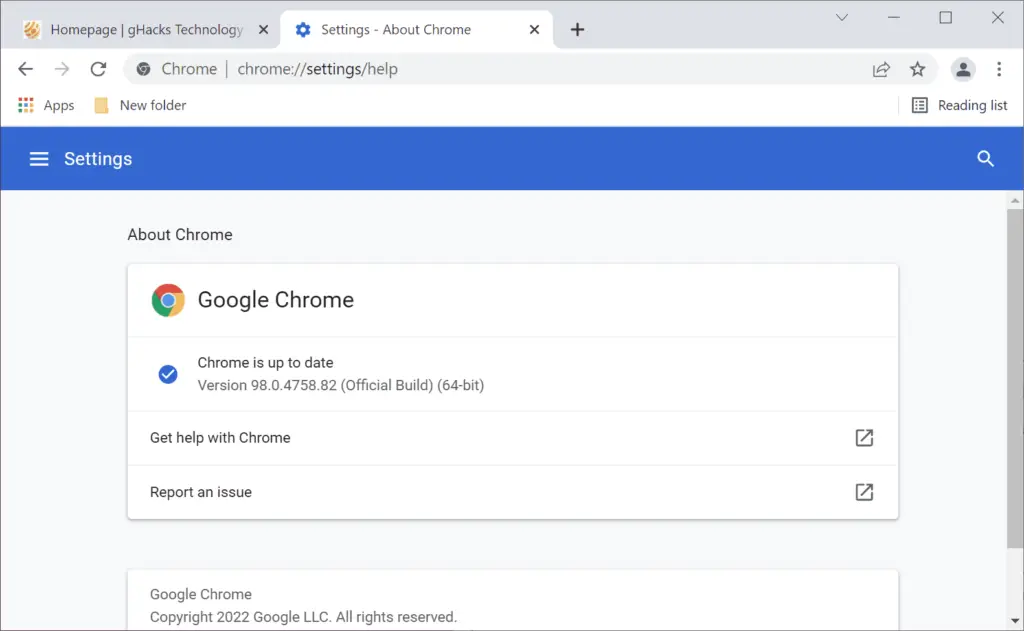Click the scrollbar down arrow

pos(1015,621)
